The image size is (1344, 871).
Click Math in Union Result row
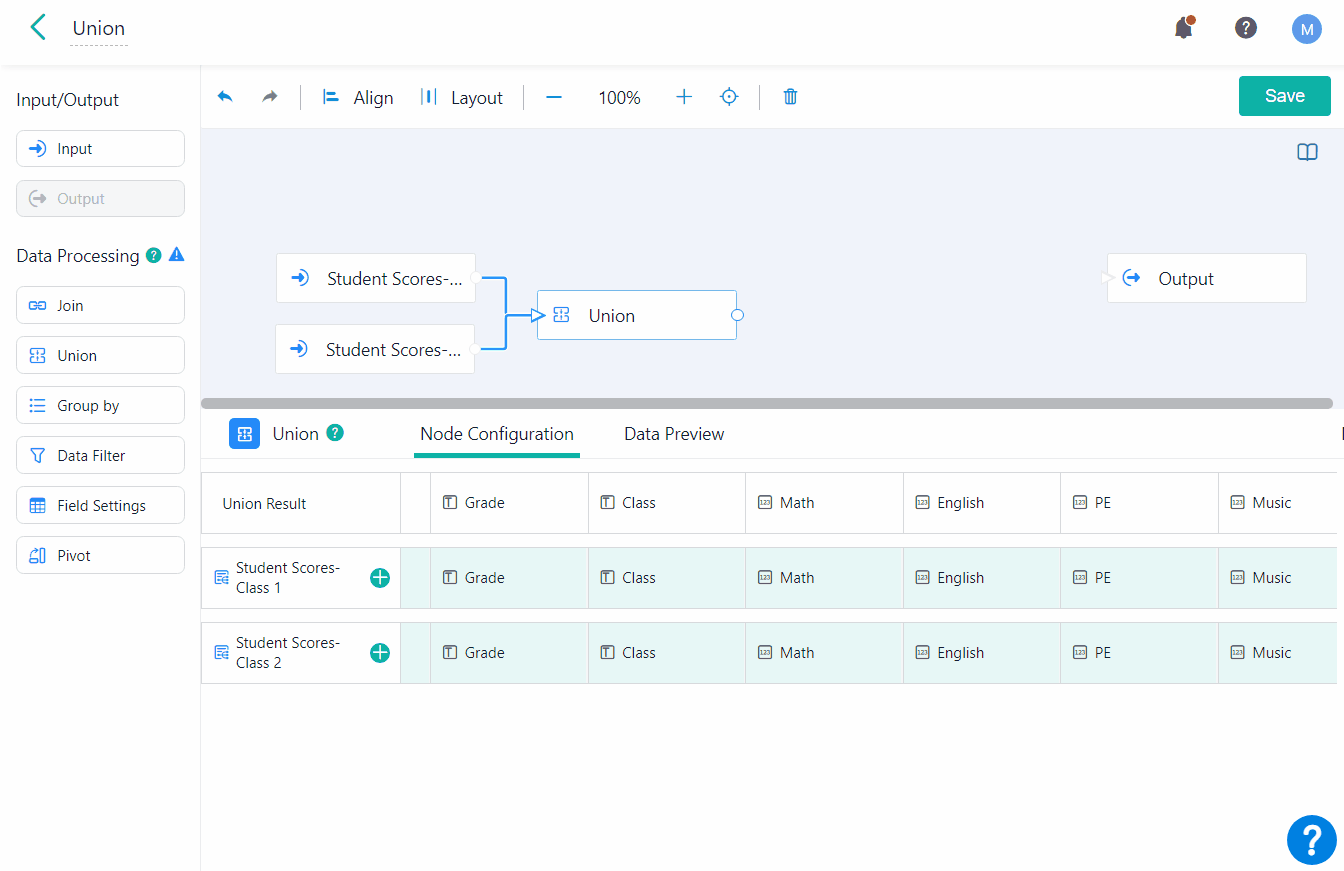[824, 503]
